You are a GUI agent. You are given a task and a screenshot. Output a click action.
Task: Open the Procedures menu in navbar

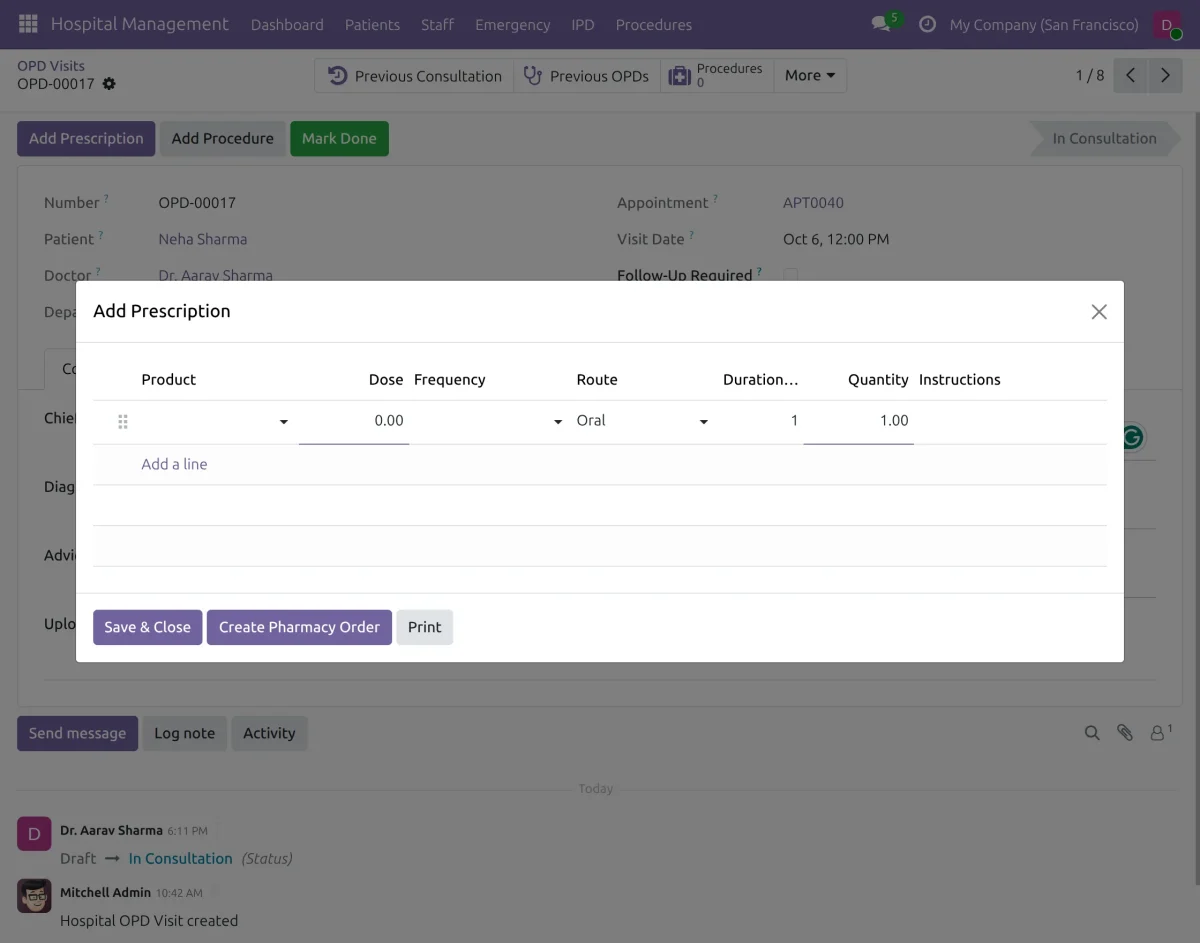click(654, 24)
